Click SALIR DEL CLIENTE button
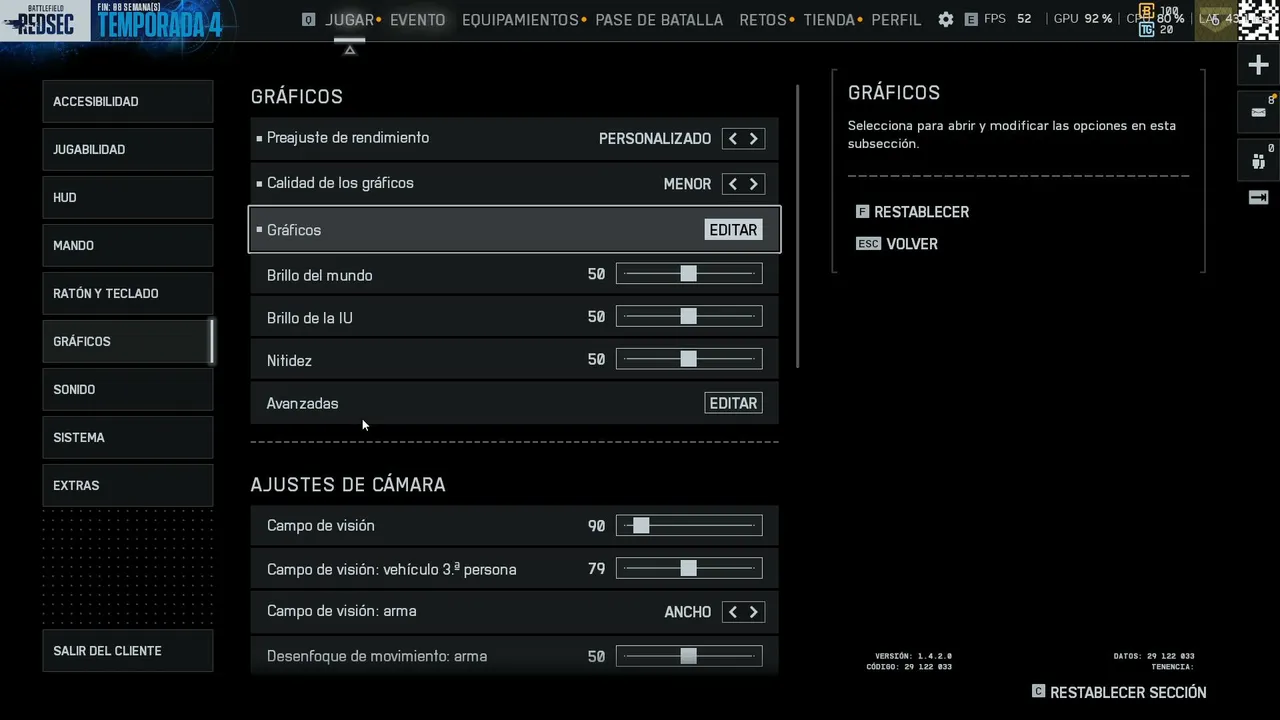The width and height of the screenshot is (1280, 720). tap(128, 651)
